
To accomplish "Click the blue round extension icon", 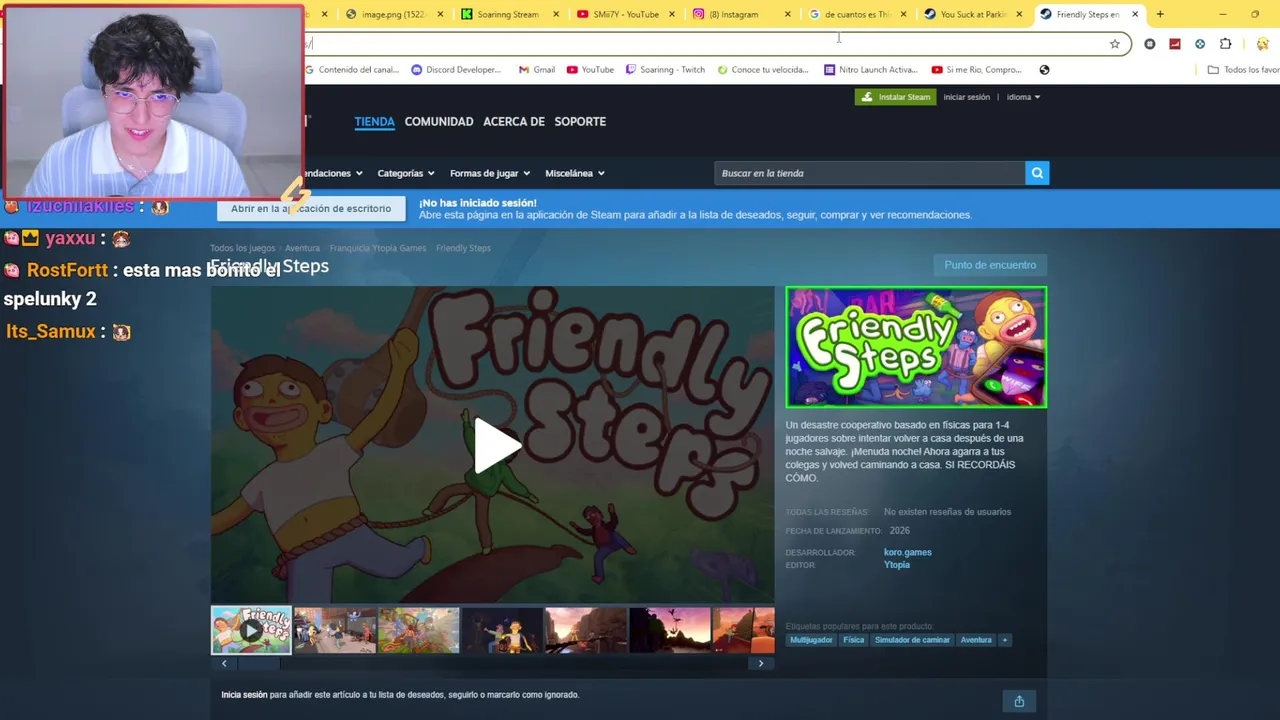I will [1200, 44].
